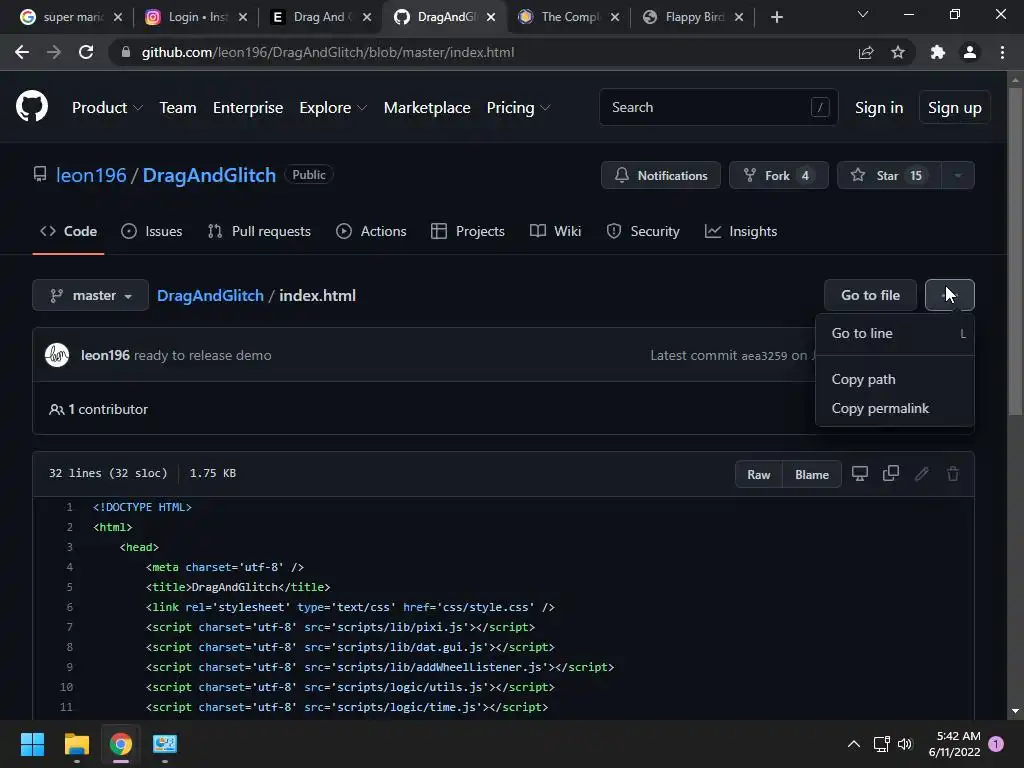1024x768 pixels.
Task: Click the pencil edit file icon
Action: pyautogui.click(x=921, y=474)
